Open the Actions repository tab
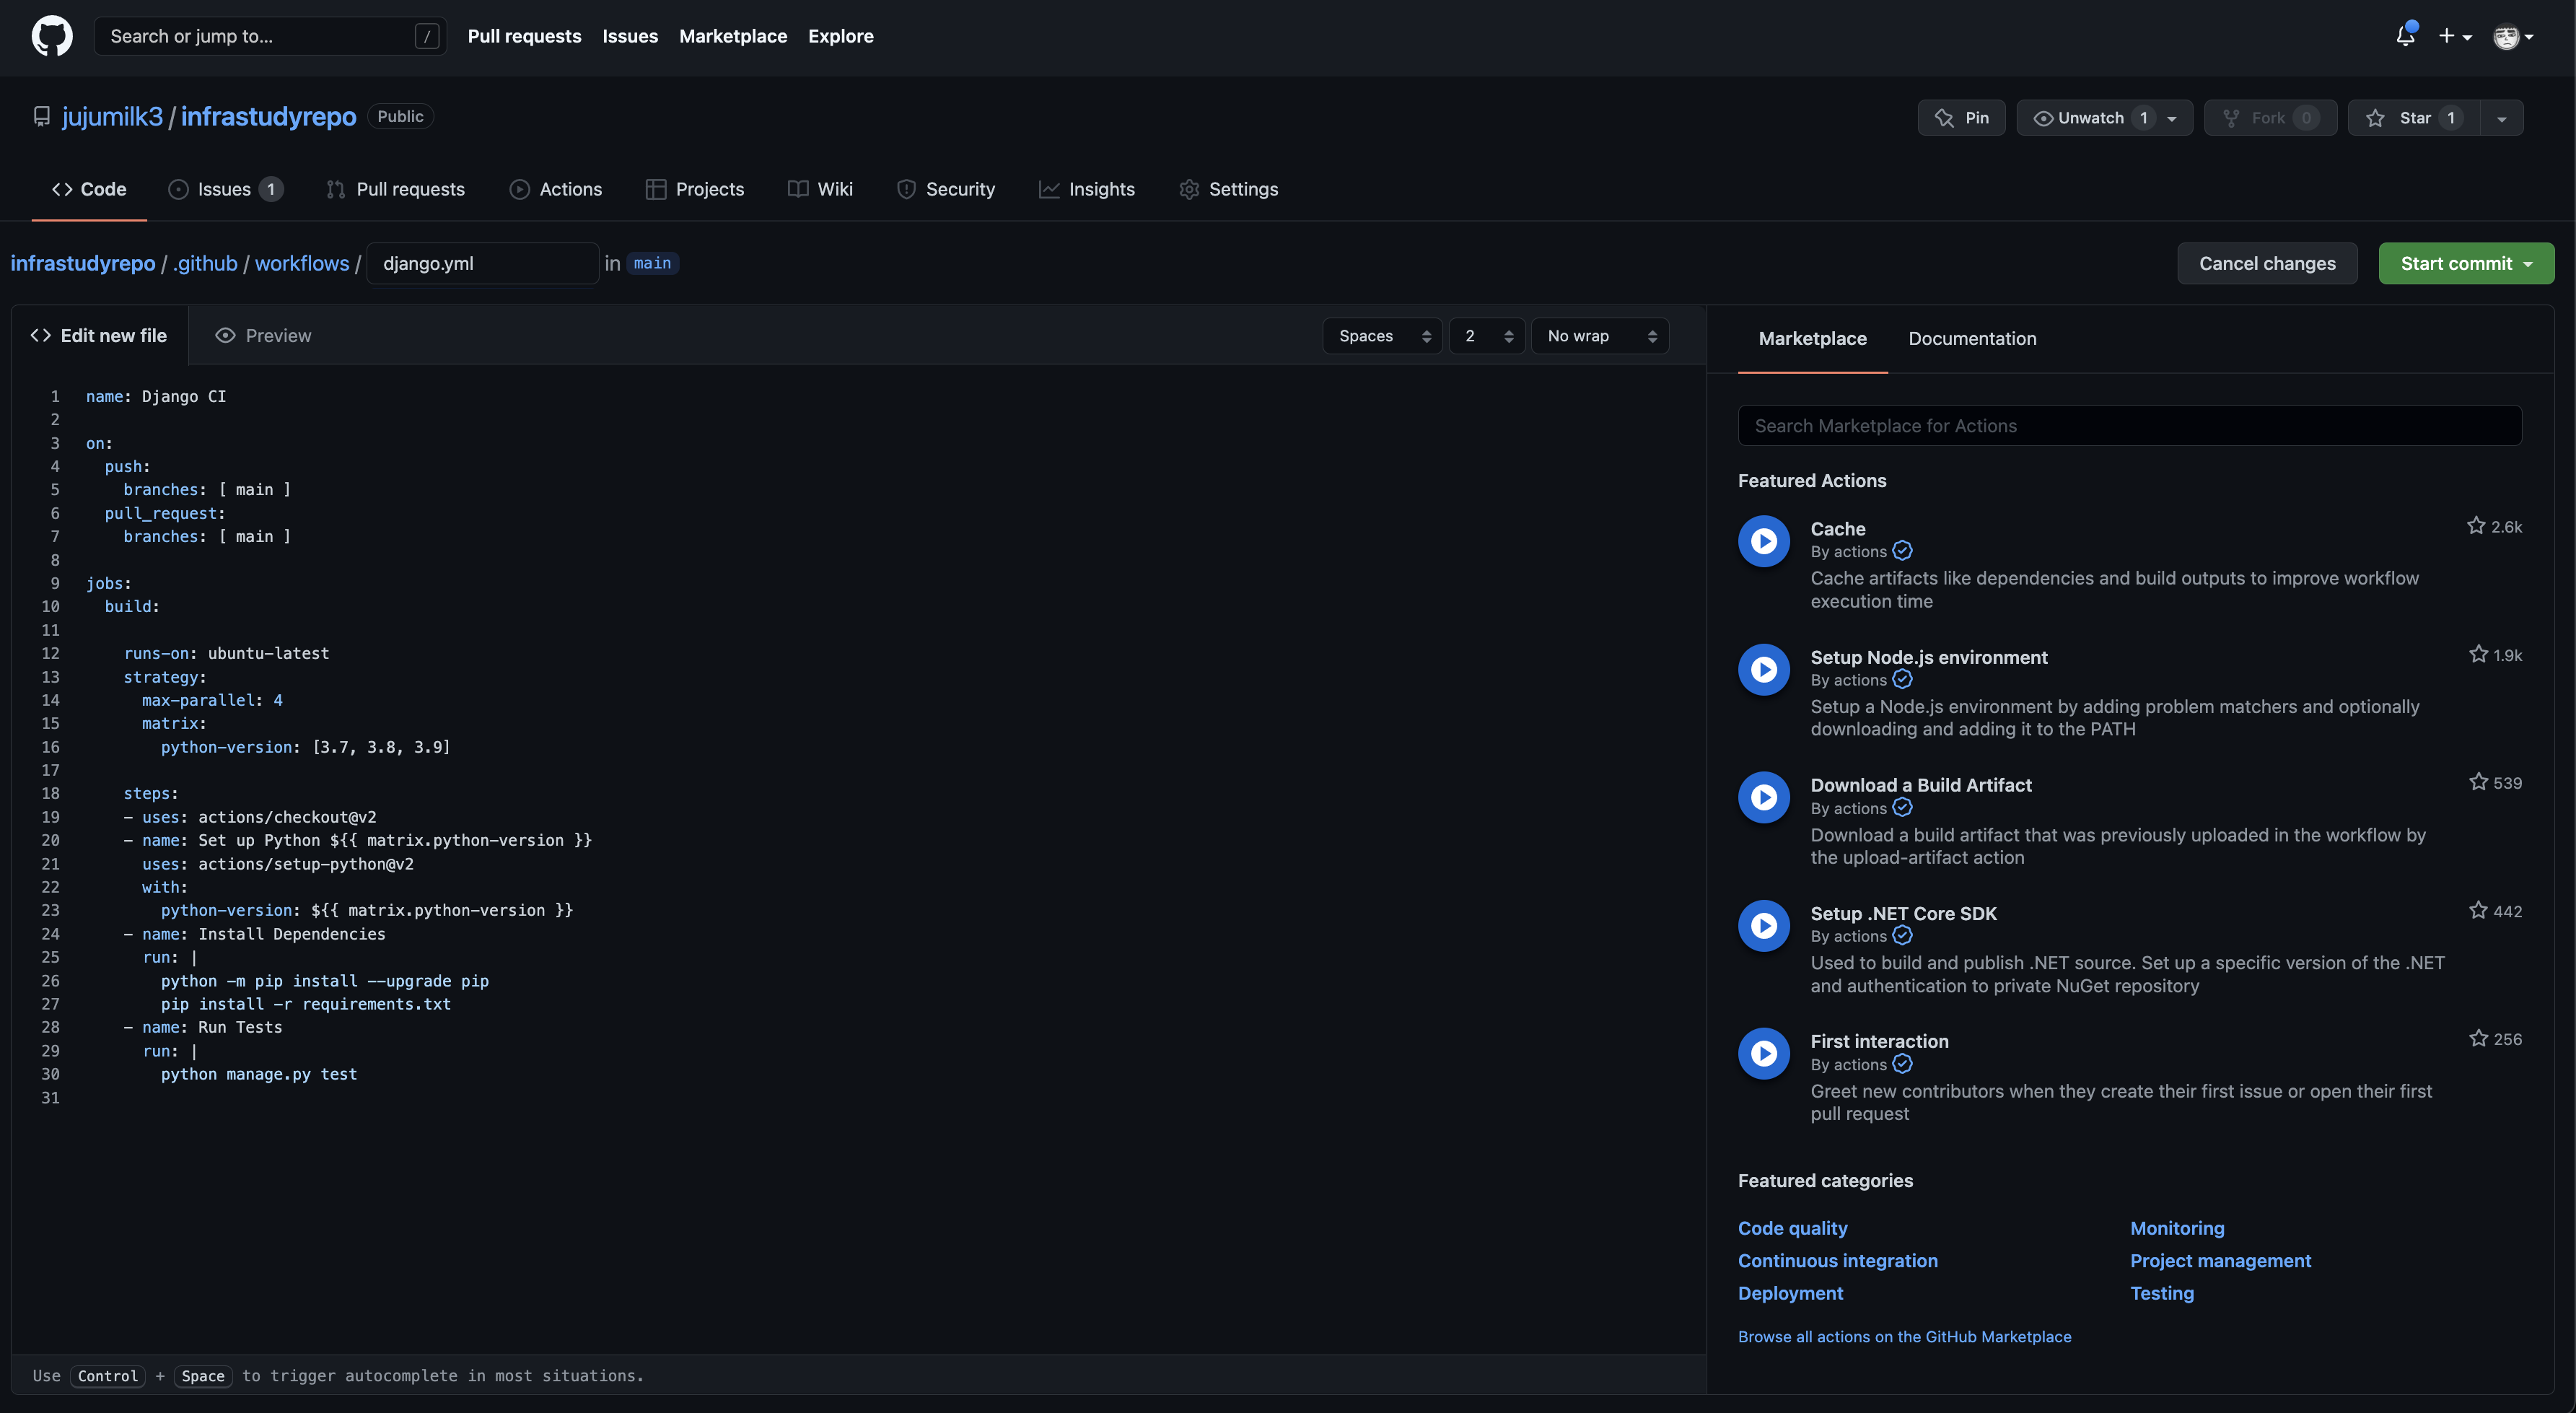Image resolution: width=2576 pixels, height=1413 pixels. (556, 189)
